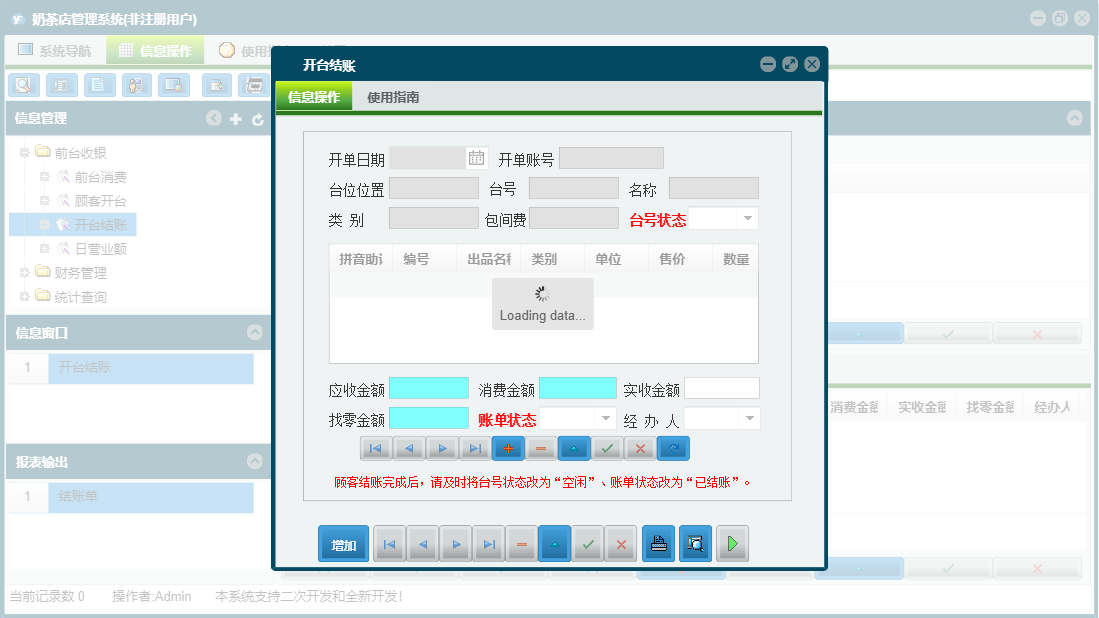Click the calendar icon beside 开单日期
The width and height of the screenshot is (1099, 618).
pyautogui.click(x=477, y=157)
